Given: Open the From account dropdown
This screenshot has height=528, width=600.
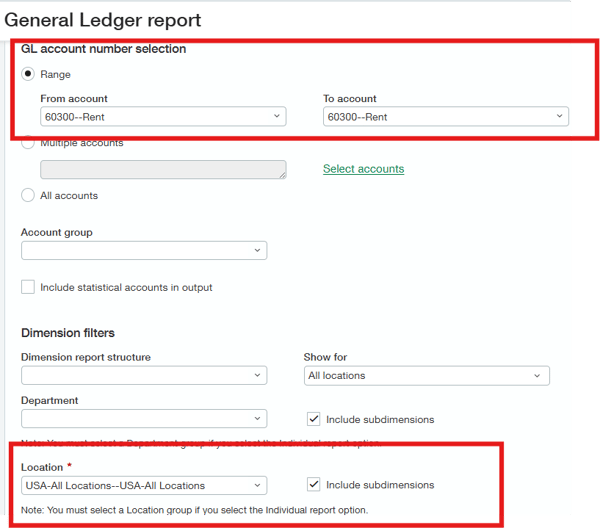Looking at the screenshot, I should point(163,117).
